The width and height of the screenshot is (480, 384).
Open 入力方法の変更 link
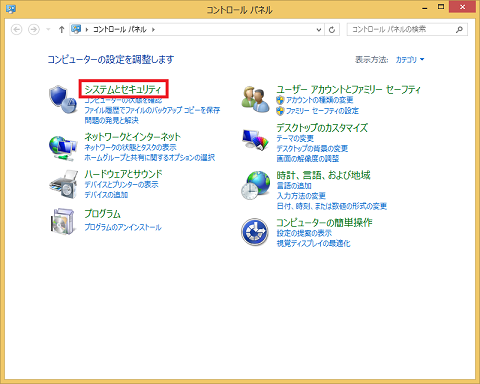301,196
